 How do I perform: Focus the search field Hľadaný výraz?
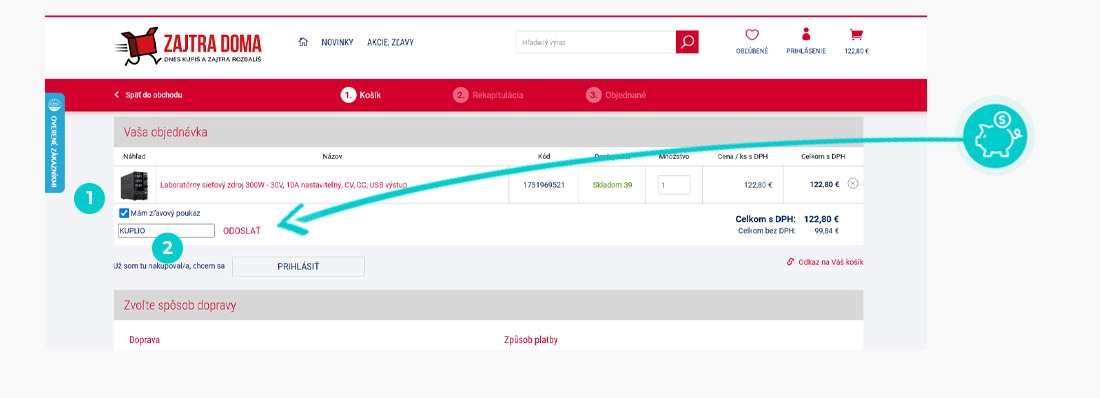tap(596, 42)
